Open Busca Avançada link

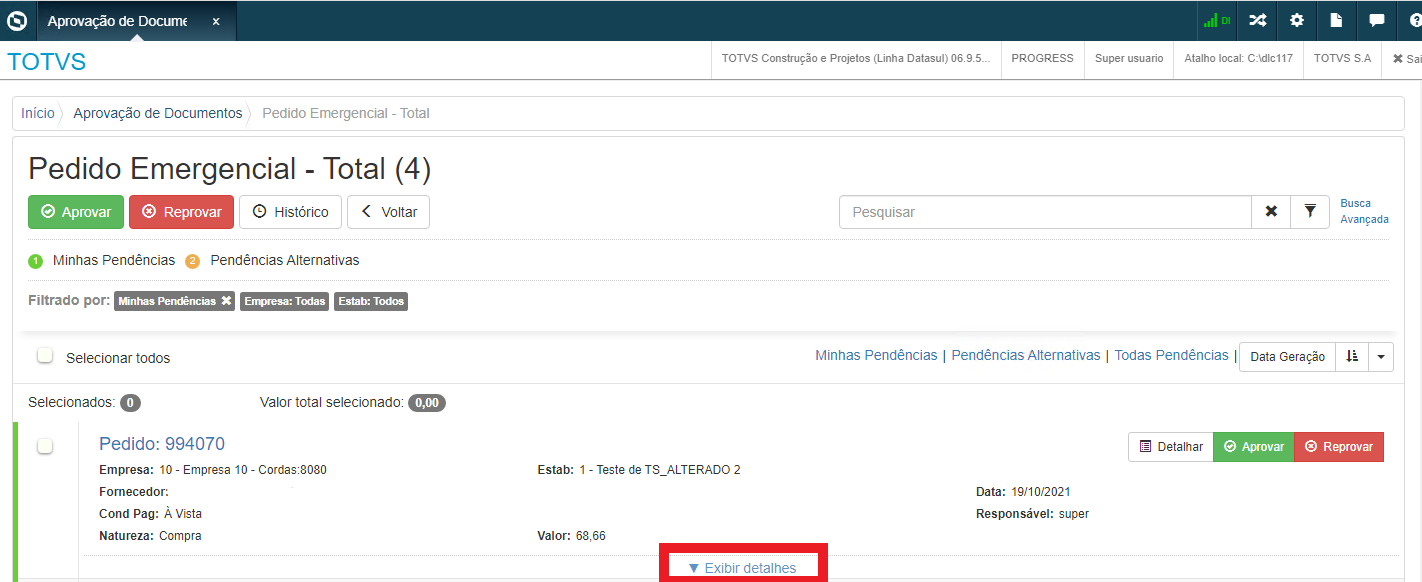click(x=1364, y=211)
